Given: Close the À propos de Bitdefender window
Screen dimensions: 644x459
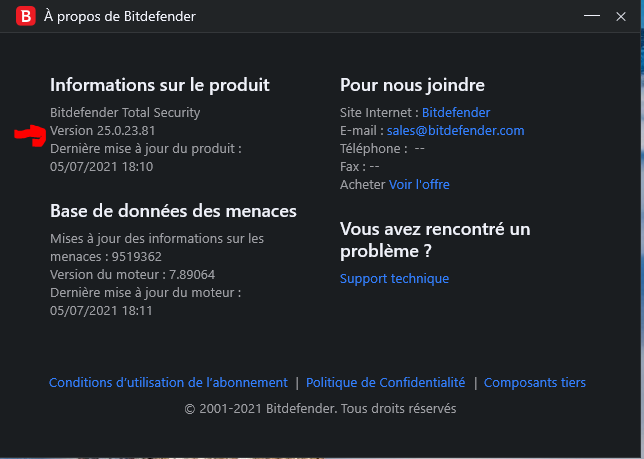Looking at the screenshot, I should [x=621, y=16].
